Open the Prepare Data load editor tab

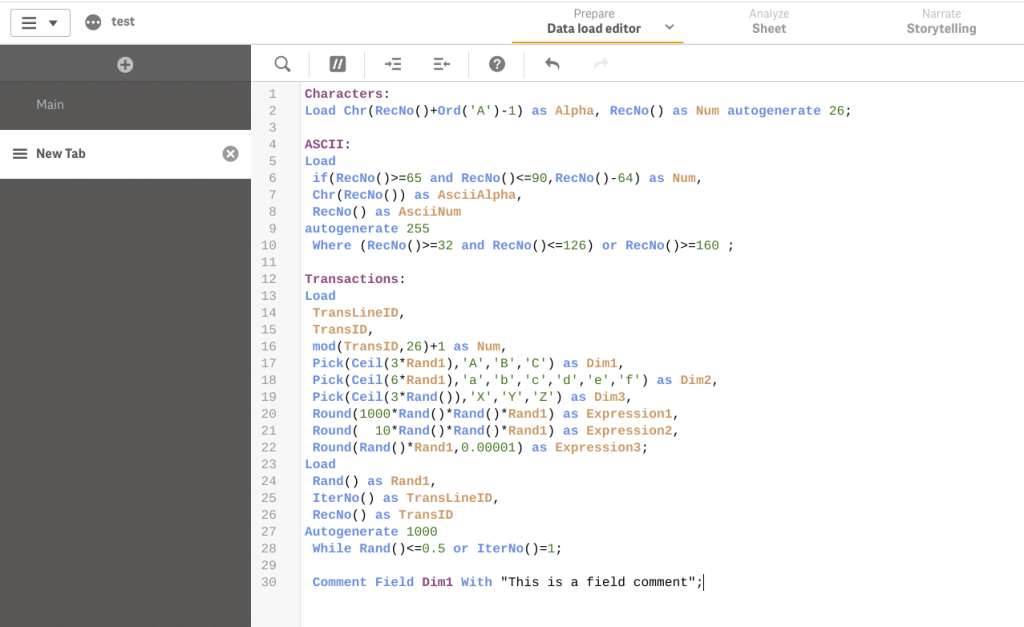pos(593,22)
